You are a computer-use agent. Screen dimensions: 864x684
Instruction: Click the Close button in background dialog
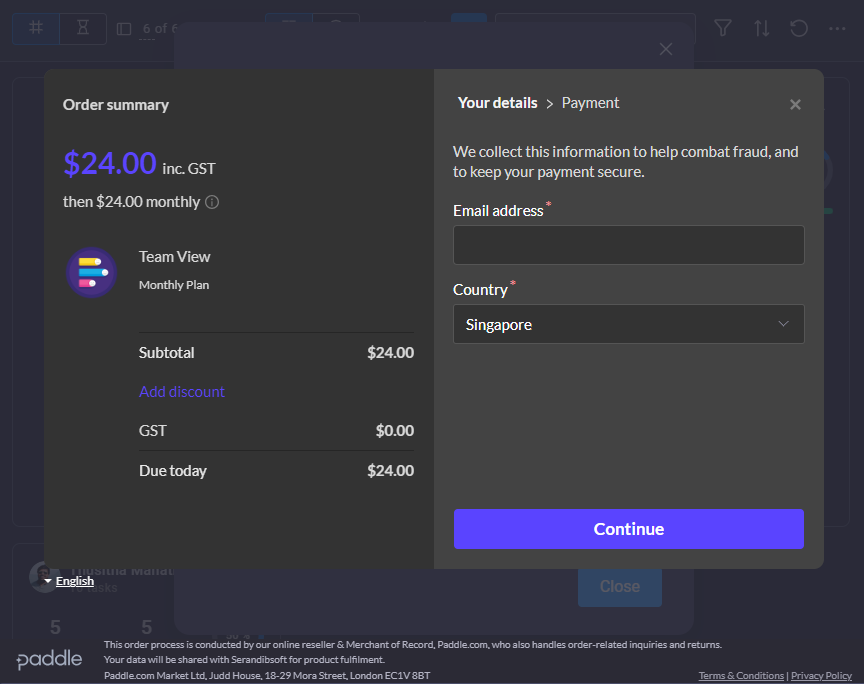[x=620, y=586]
